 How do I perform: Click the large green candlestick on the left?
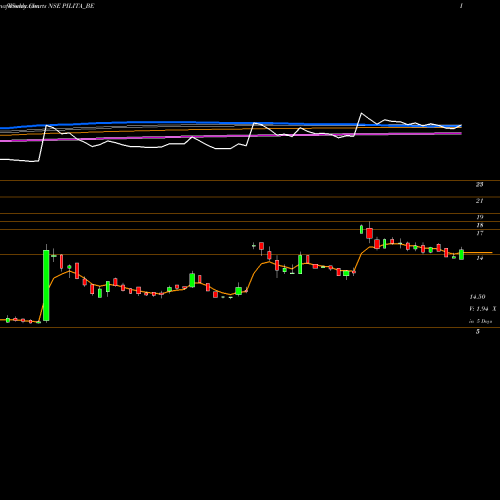pyautogui.click(x=46, y=285)
